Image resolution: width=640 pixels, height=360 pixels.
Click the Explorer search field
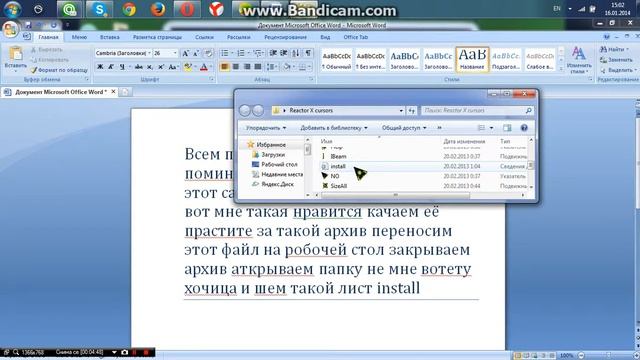coord(477,110)
